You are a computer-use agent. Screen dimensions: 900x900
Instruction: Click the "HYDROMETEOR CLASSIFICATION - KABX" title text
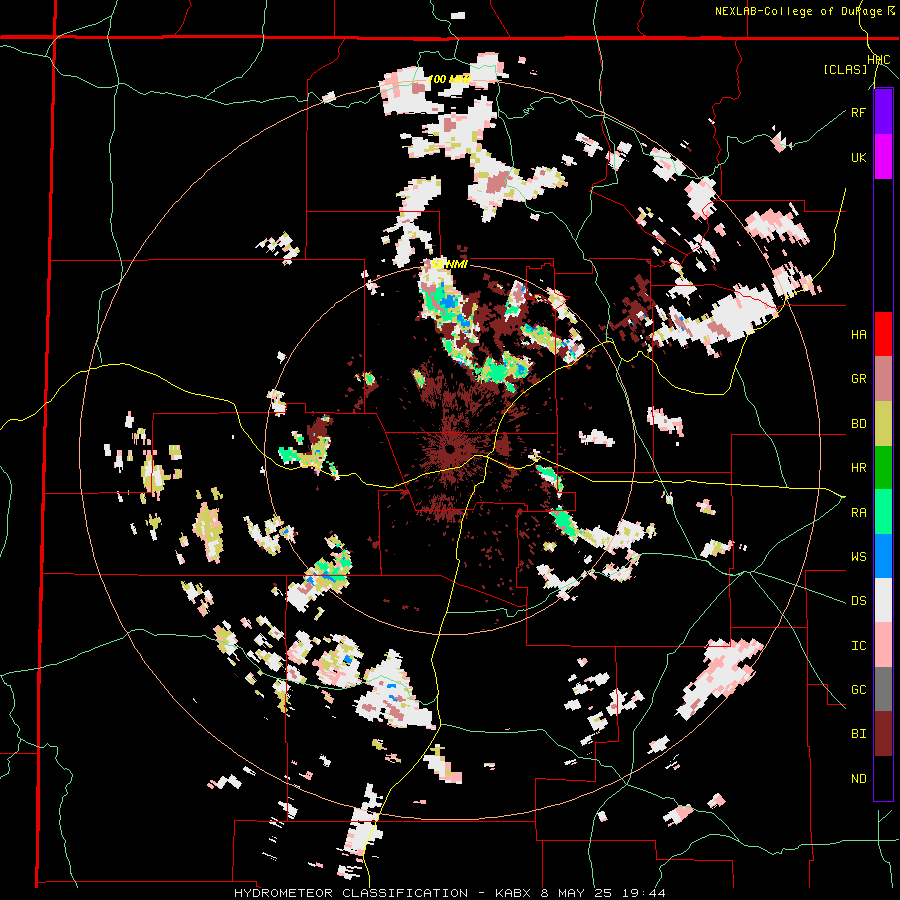click(x=385, y=893)
